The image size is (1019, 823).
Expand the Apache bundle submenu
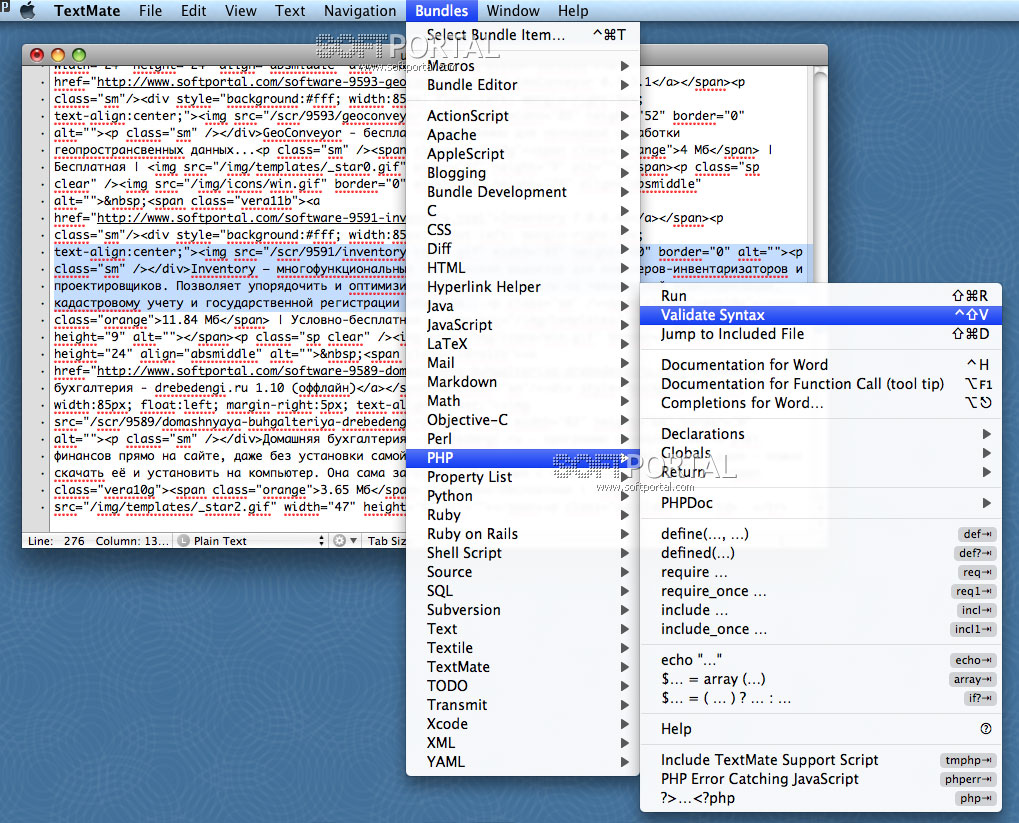pos(522,135)
